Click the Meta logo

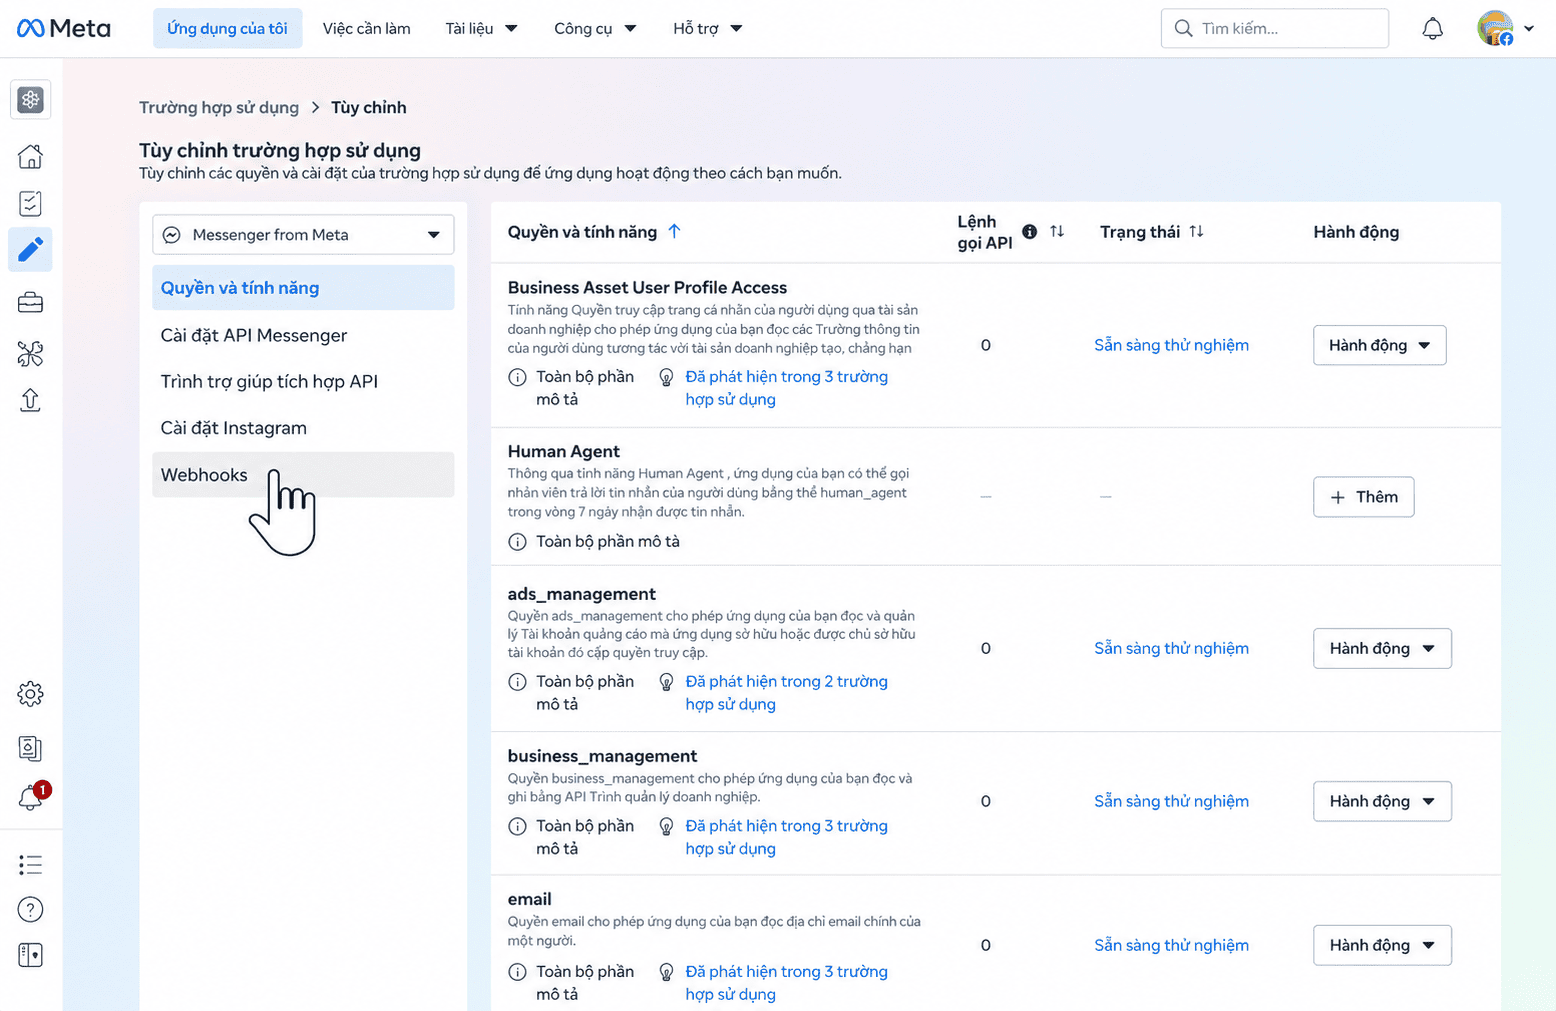click(64, 28)
